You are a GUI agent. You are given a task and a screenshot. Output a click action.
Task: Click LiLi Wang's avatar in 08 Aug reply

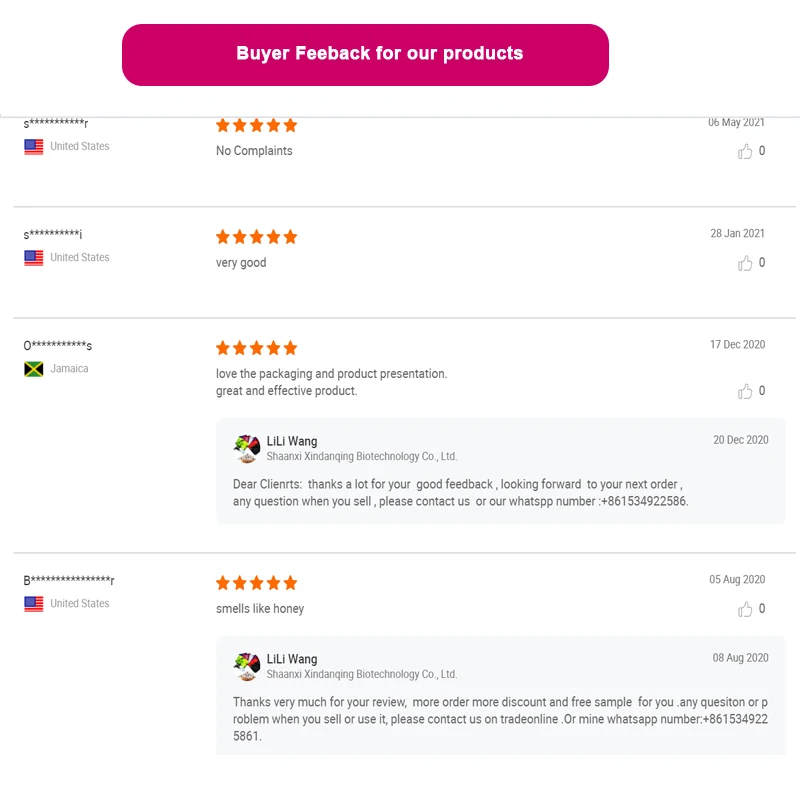coord(247,666)
